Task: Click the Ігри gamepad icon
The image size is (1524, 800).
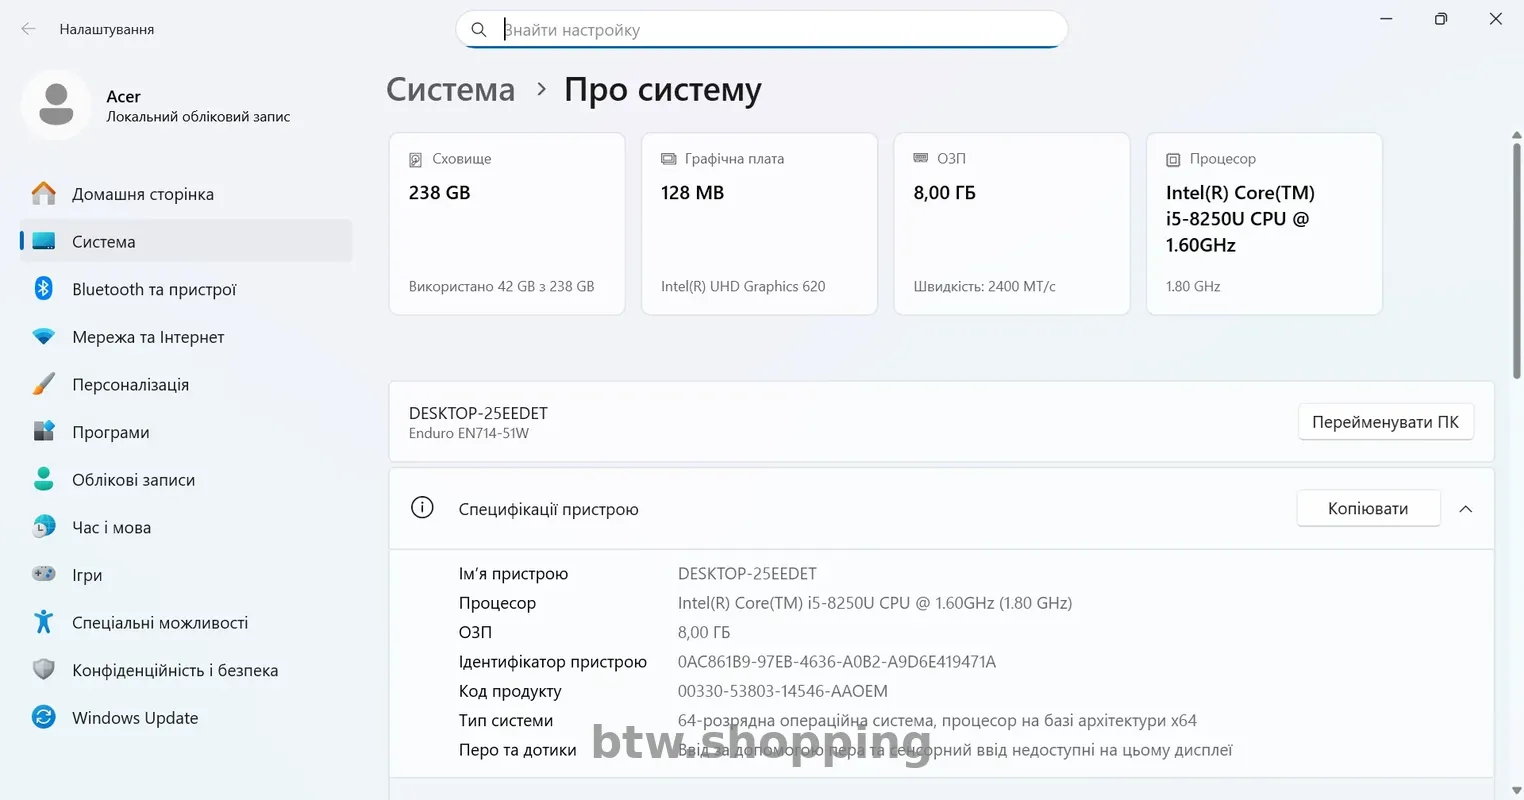Action: (x=44, y=574)
